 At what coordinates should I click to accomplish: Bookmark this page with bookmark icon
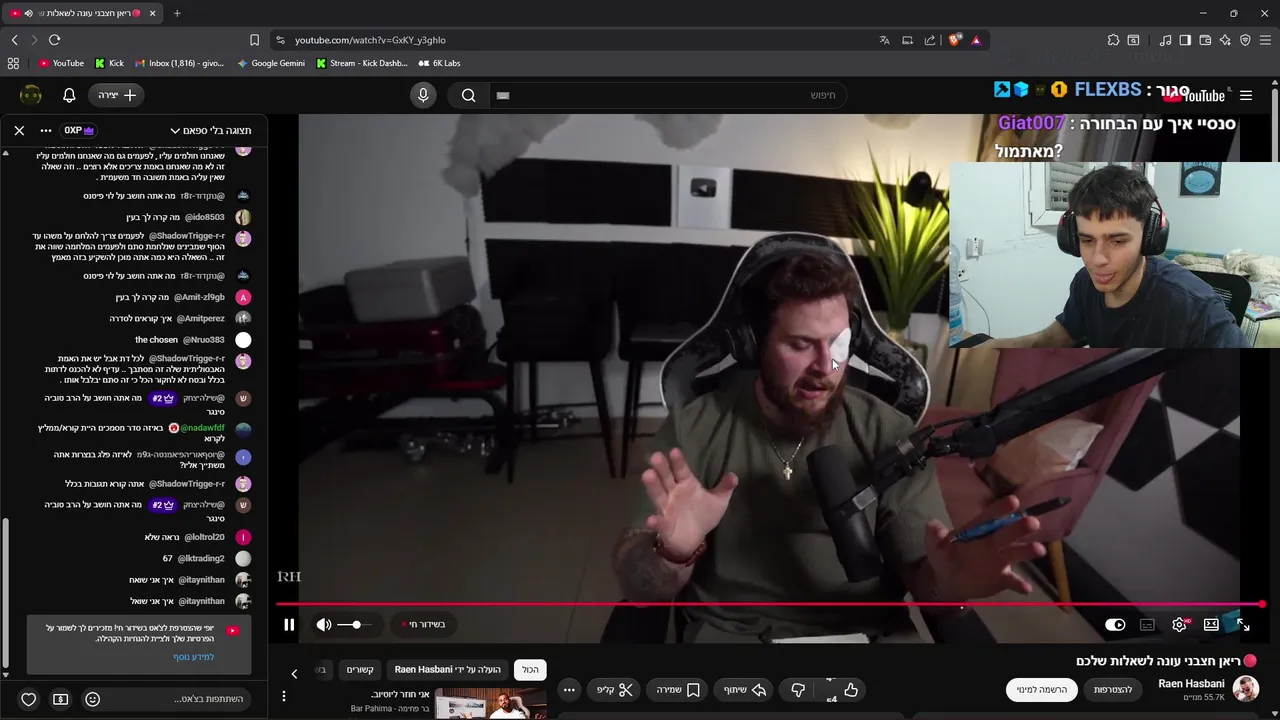pos(254,40)
